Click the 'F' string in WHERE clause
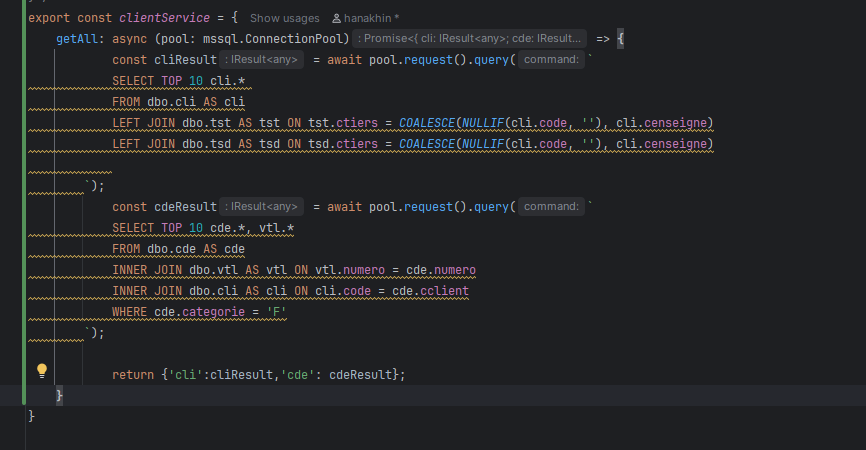 [x=277, y=311]
